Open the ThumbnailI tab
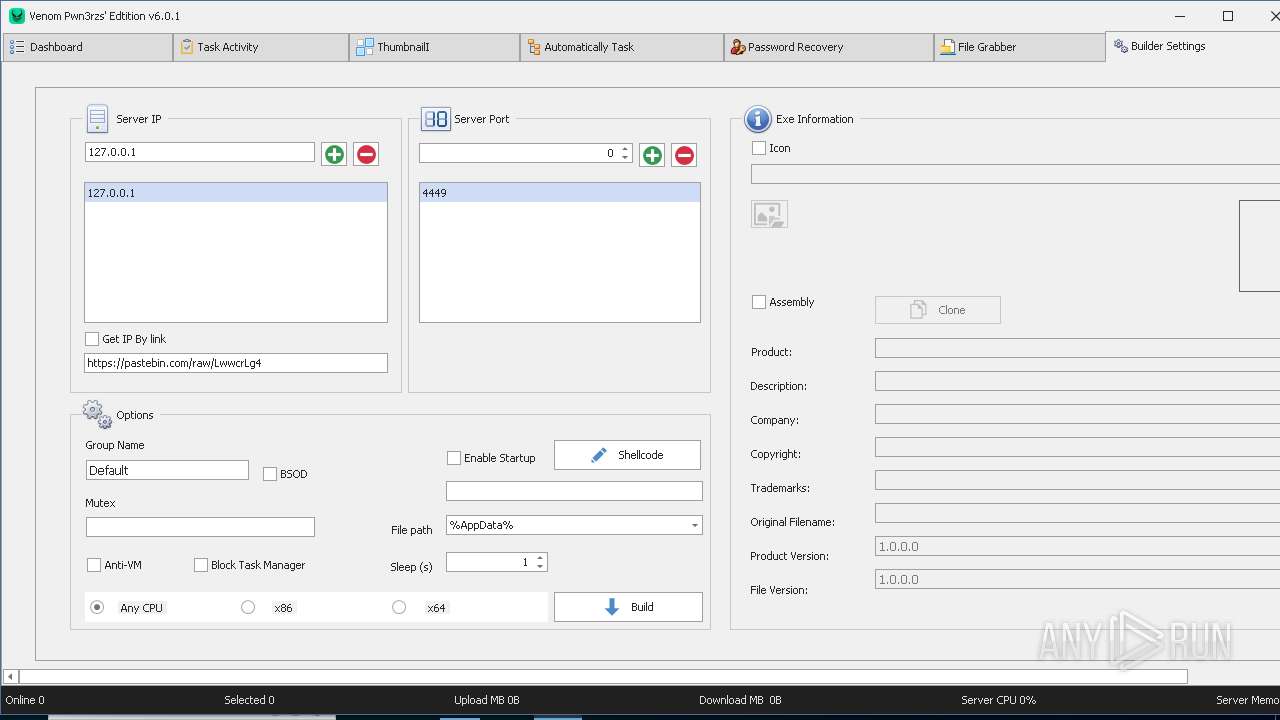 (x=435, y=47)
